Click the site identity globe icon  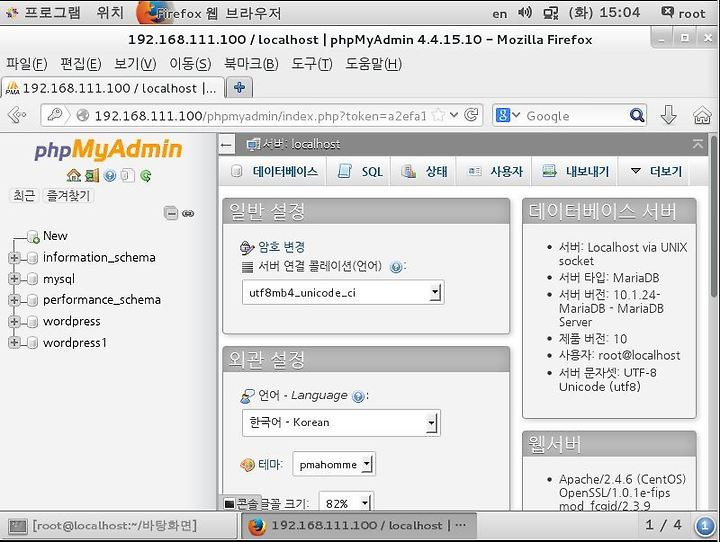(83, 115)
